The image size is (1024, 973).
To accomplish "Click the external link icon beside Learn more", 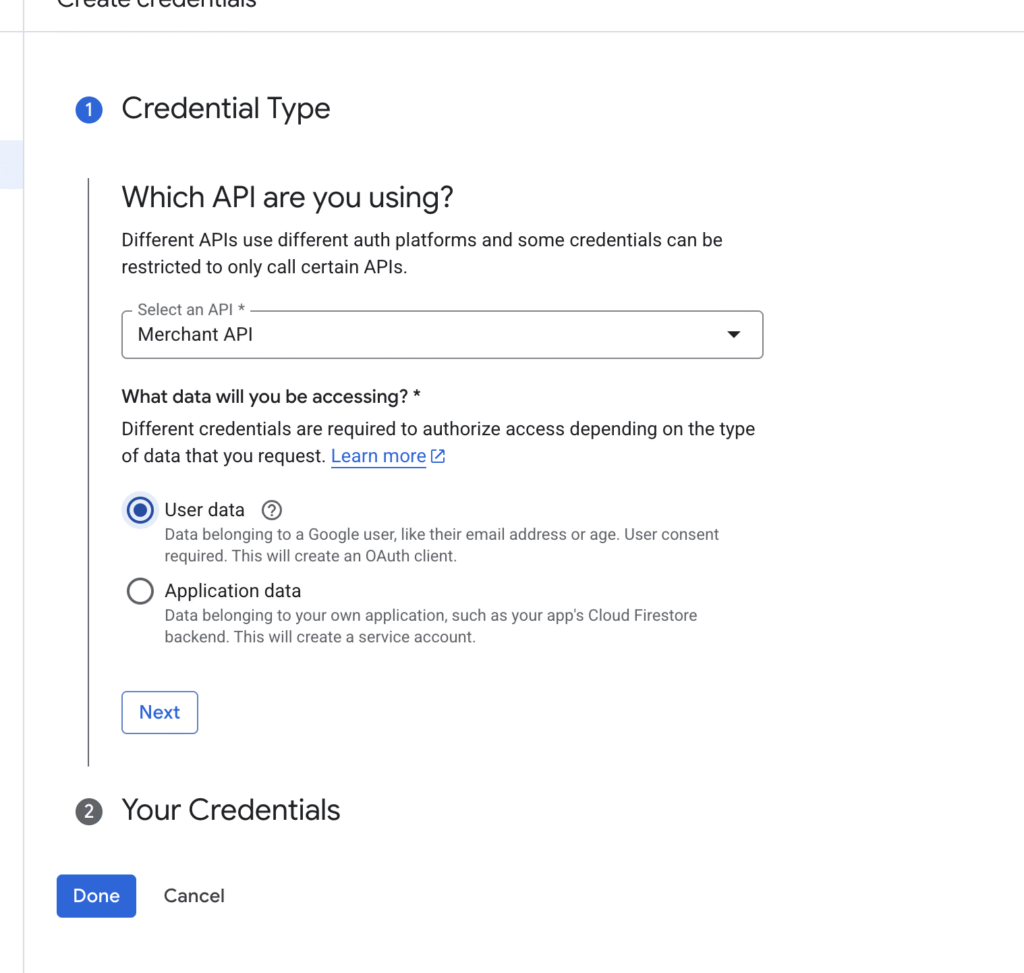I will [437, 456].
